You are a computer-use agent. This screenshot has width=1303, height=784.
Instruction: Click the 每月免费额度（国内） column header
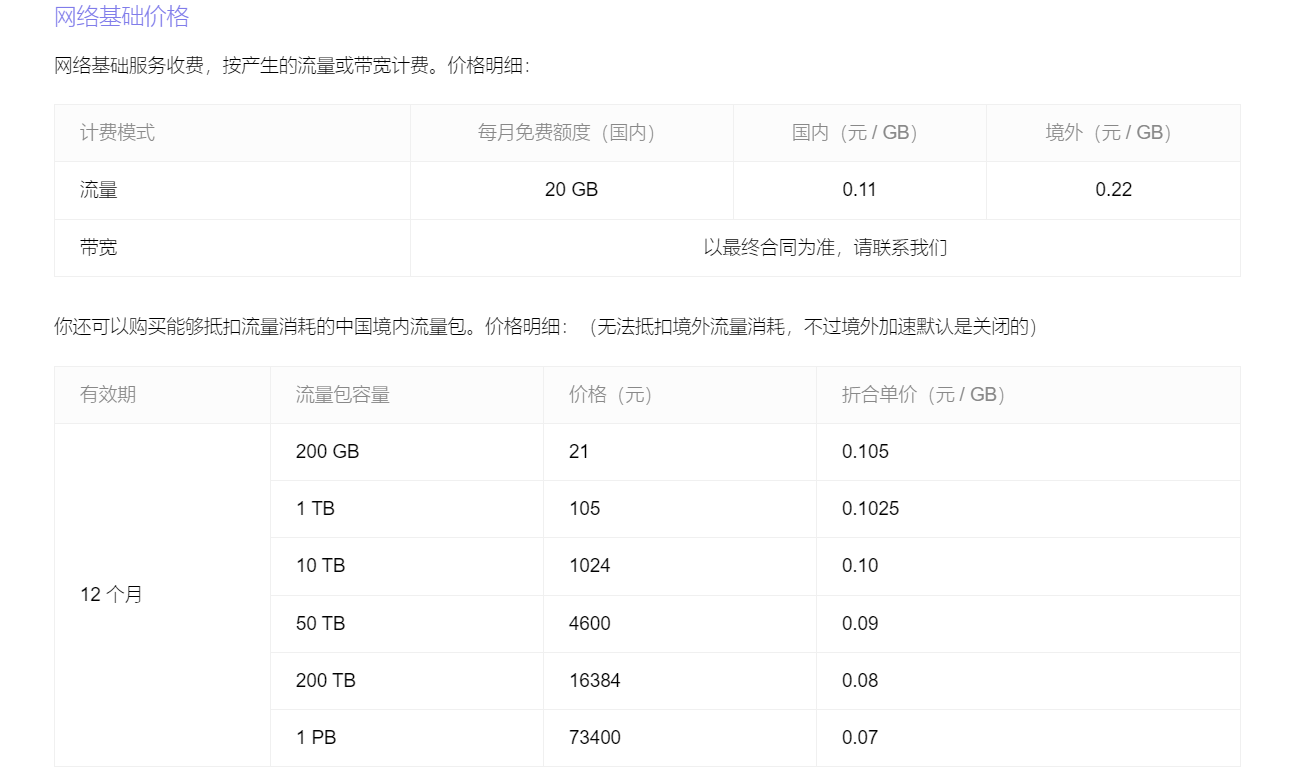(571, 133)
